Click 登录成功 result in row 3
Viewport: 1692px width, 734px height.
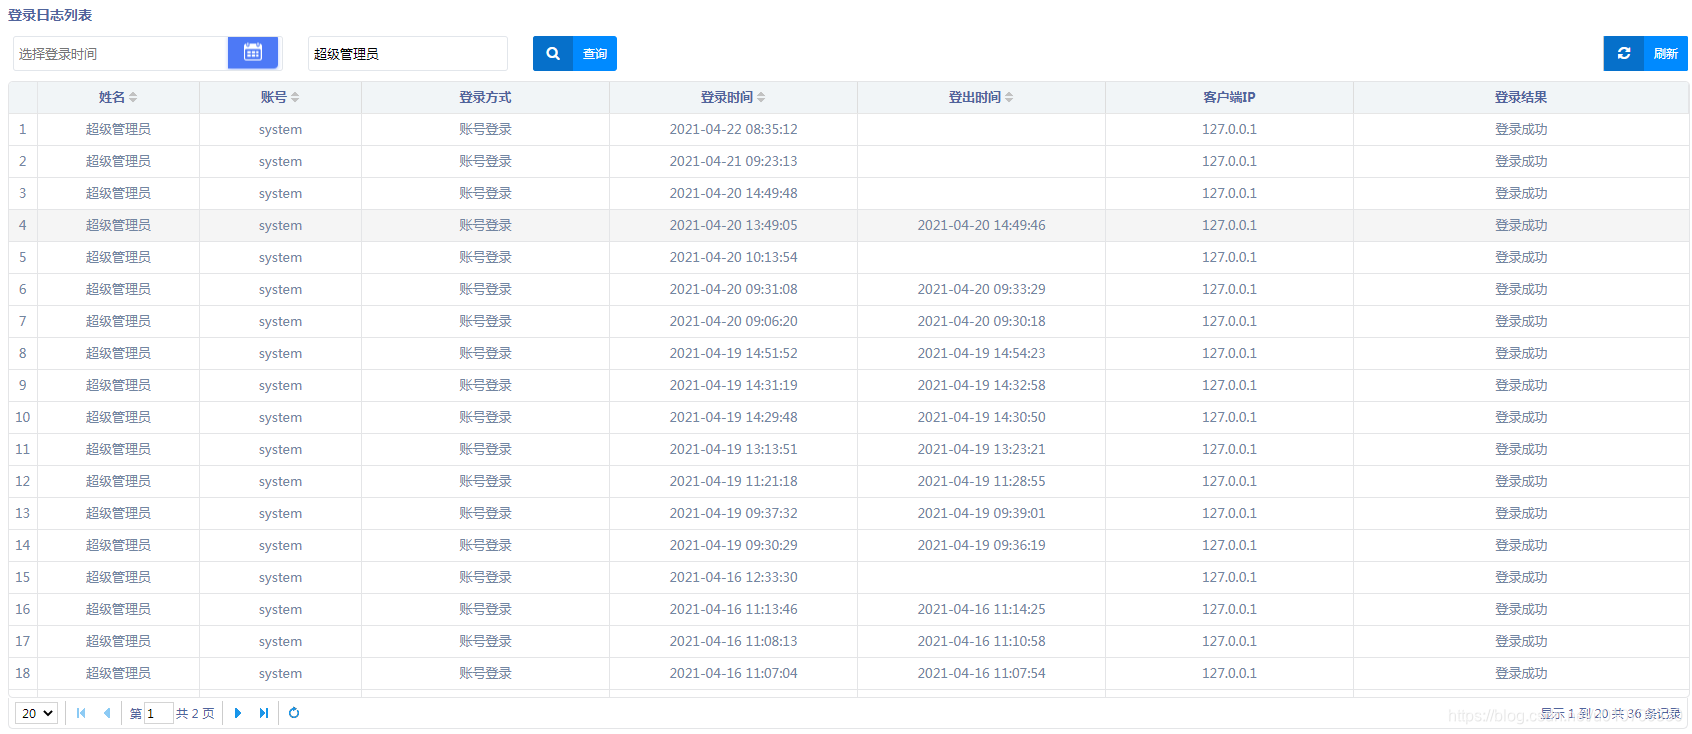(1521, 193)
